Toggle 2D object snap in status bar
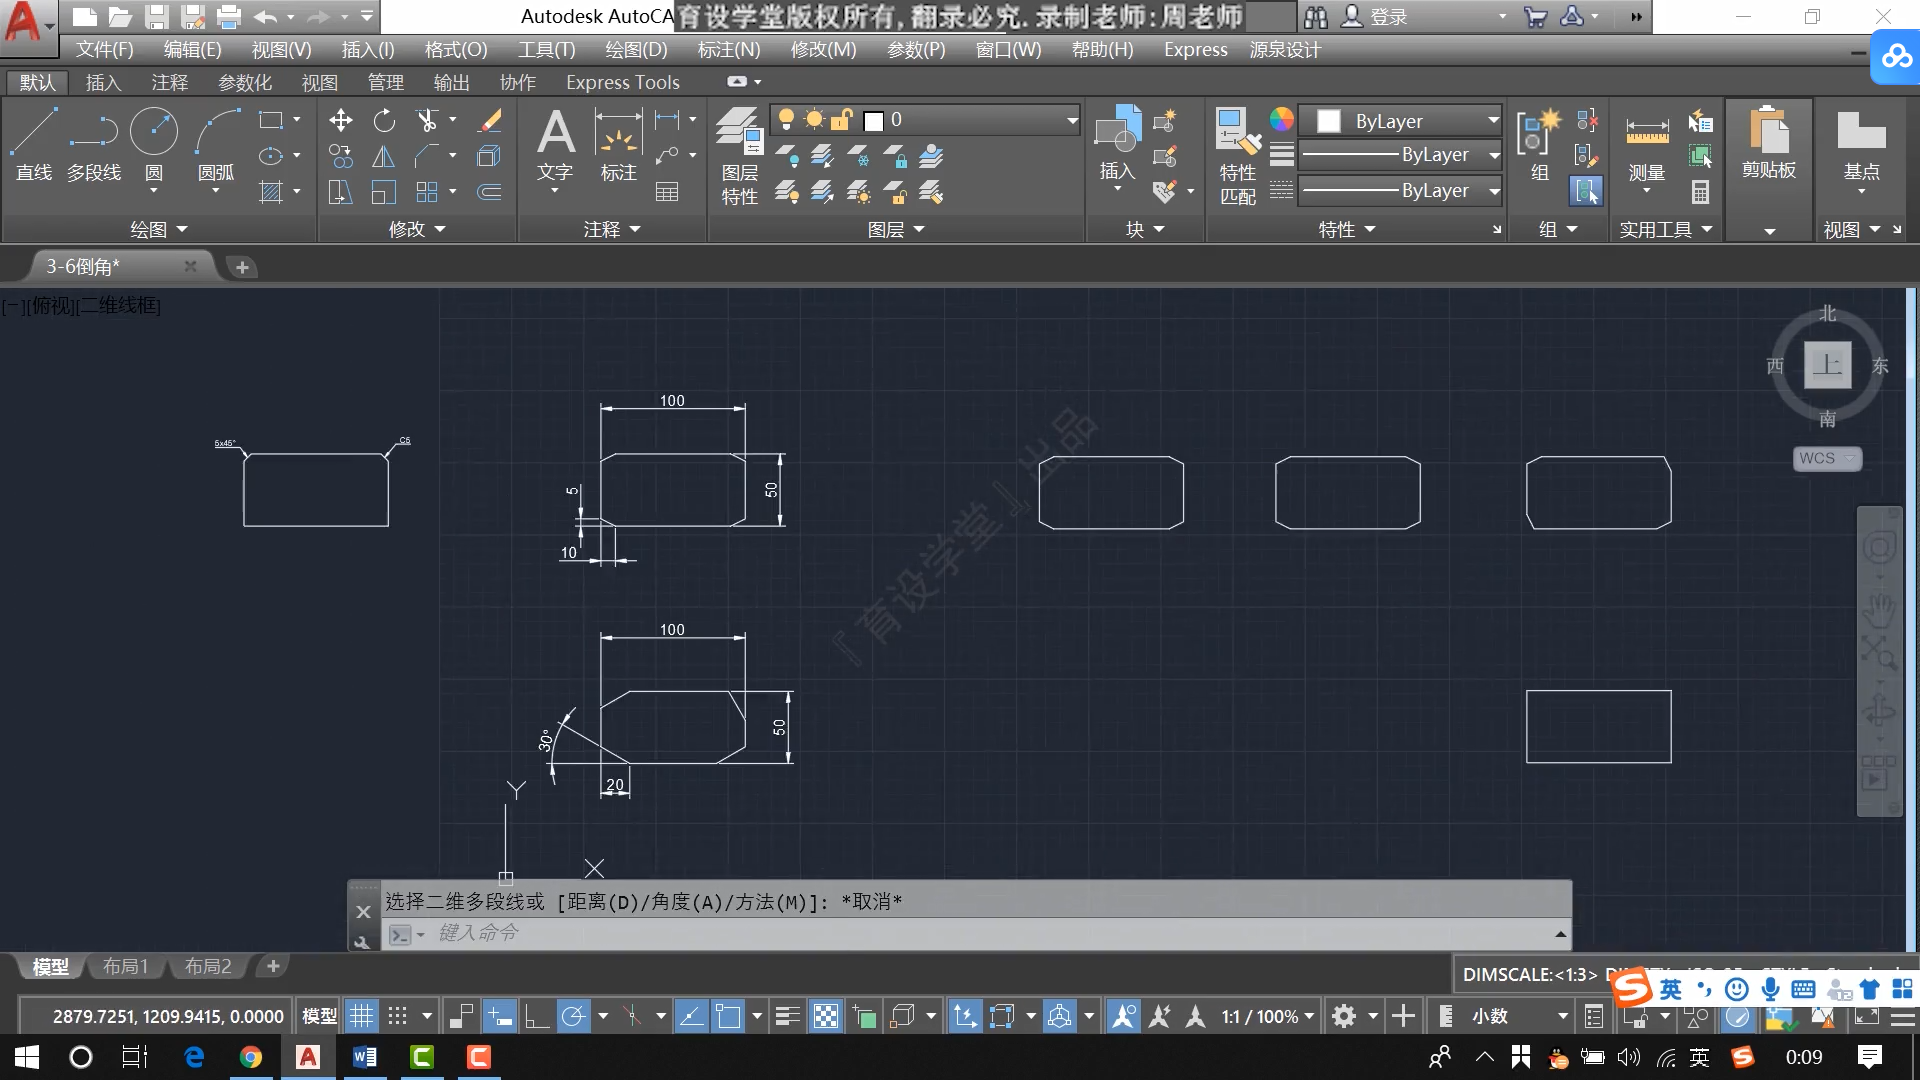Image resolution: width=1920 pixels, height=1080 pixels. click(x=728, y=1017)
